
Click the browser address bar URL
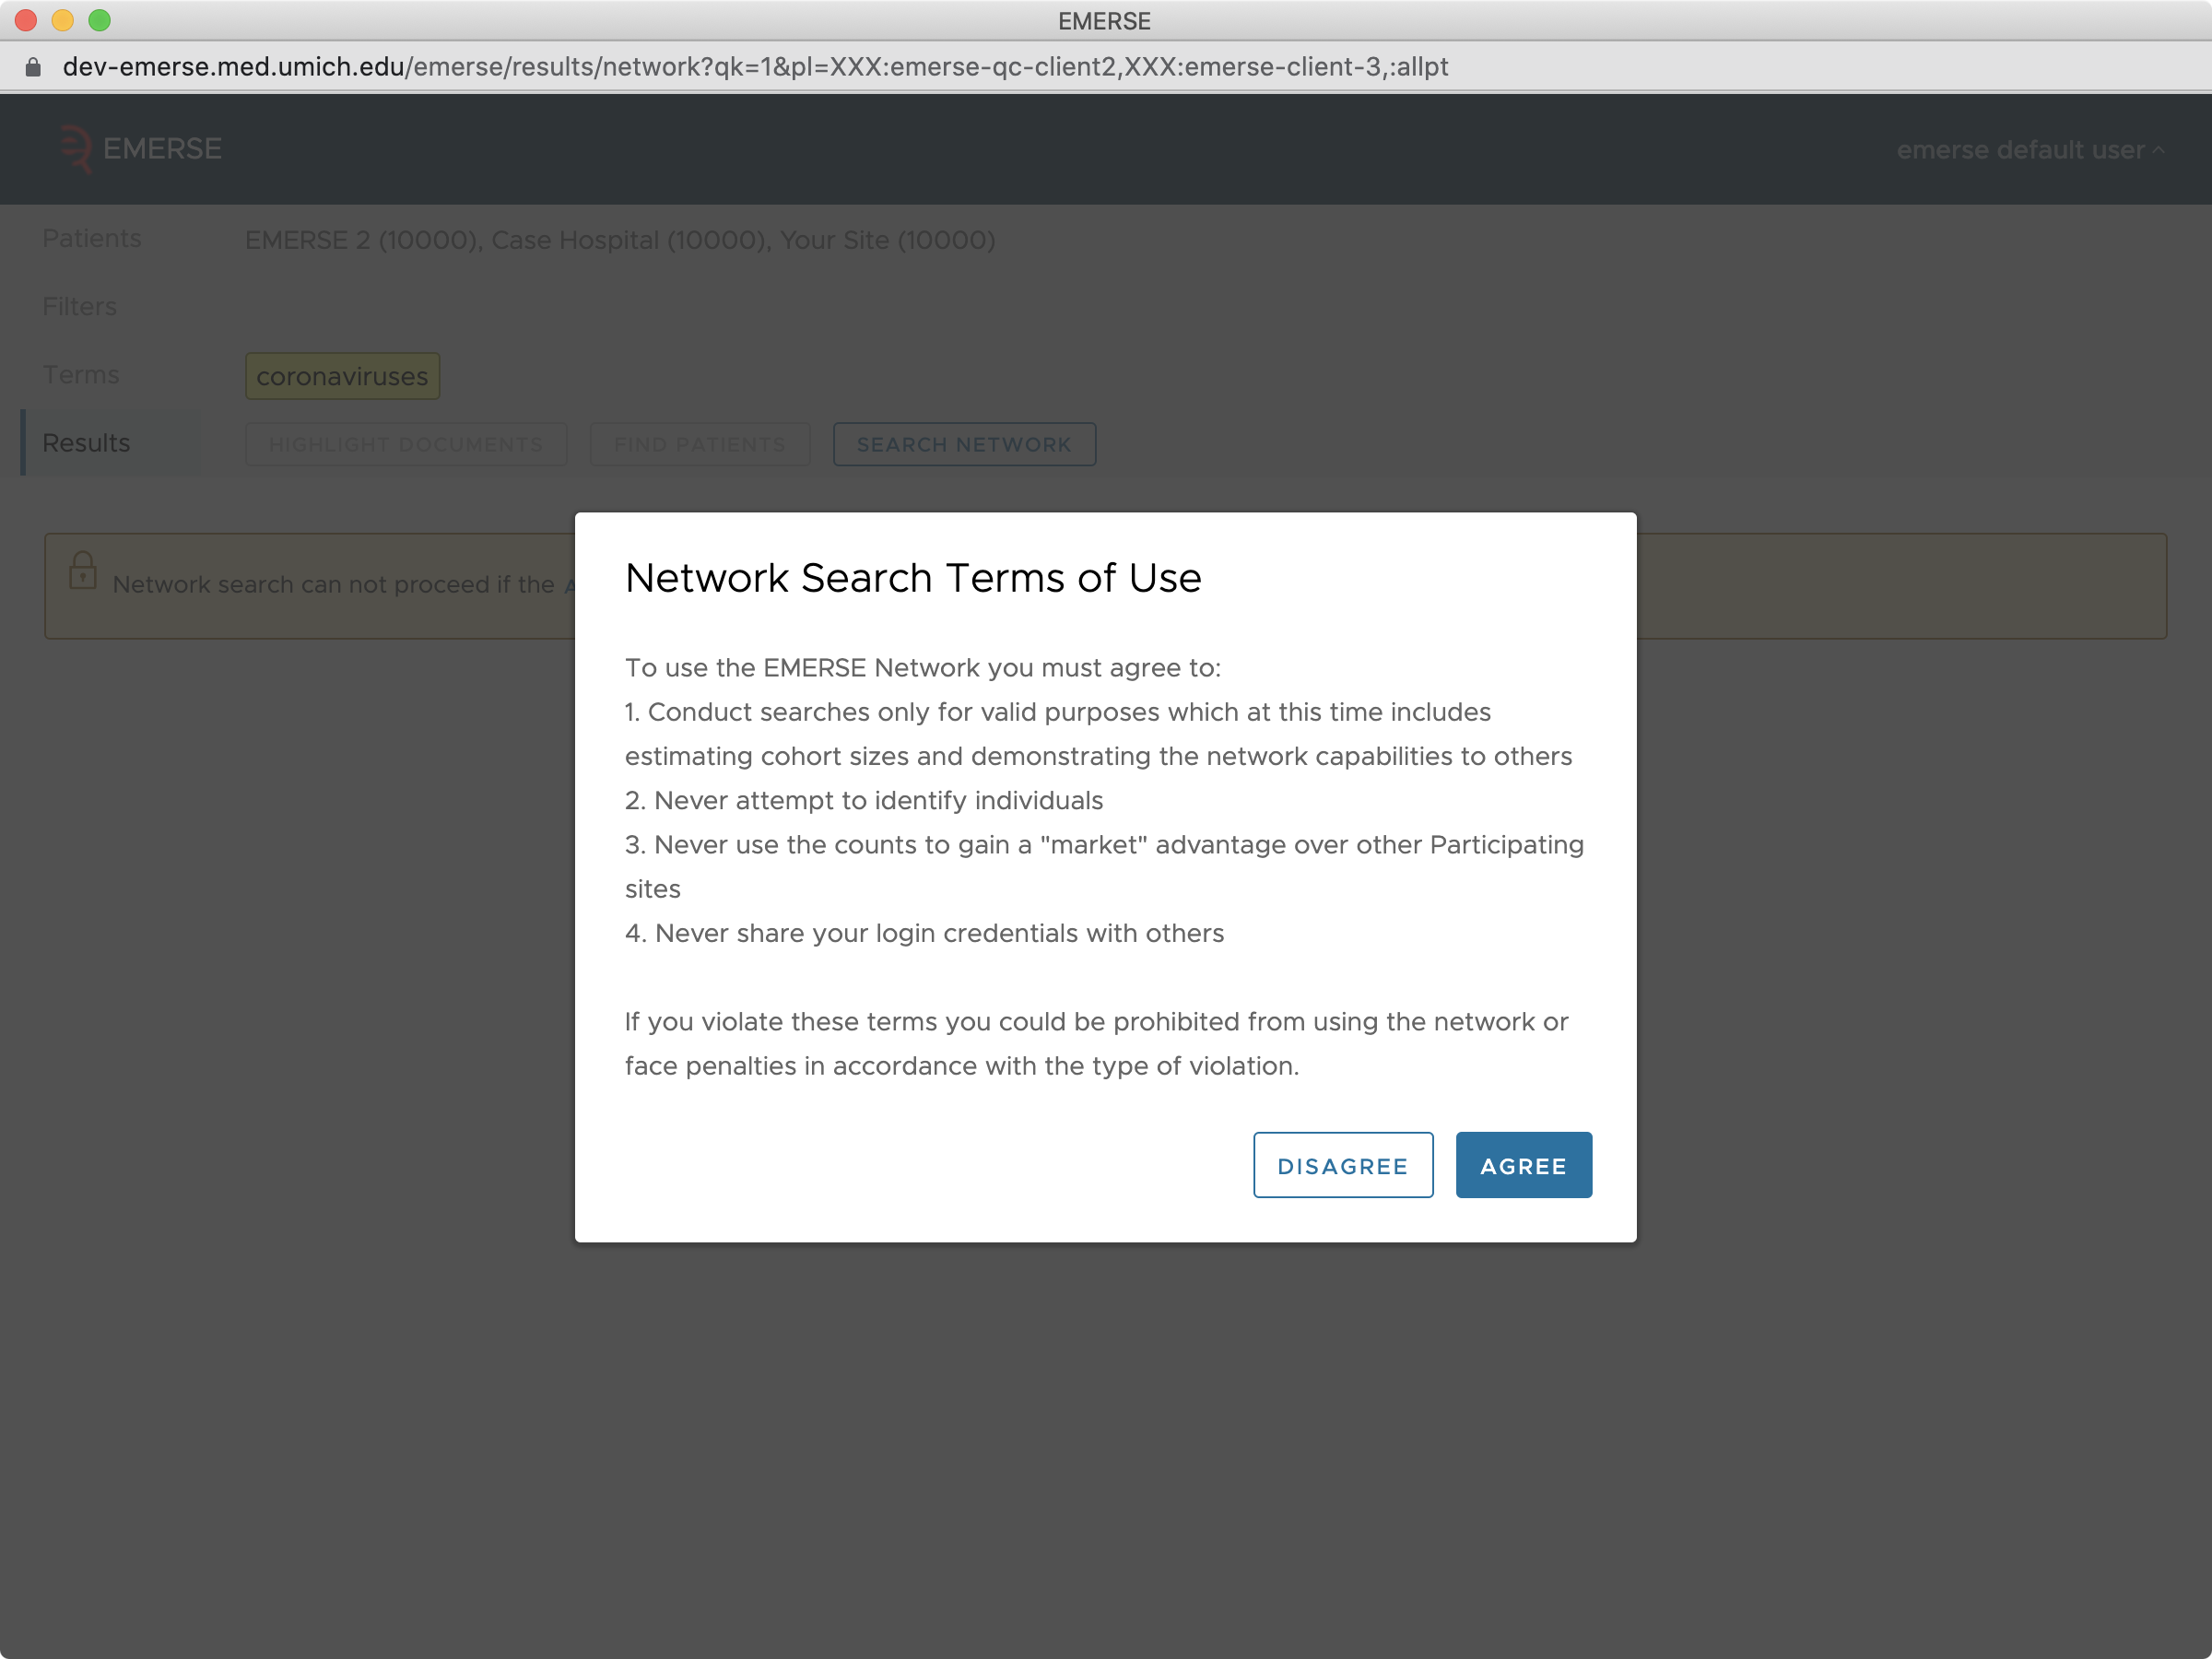755,67
